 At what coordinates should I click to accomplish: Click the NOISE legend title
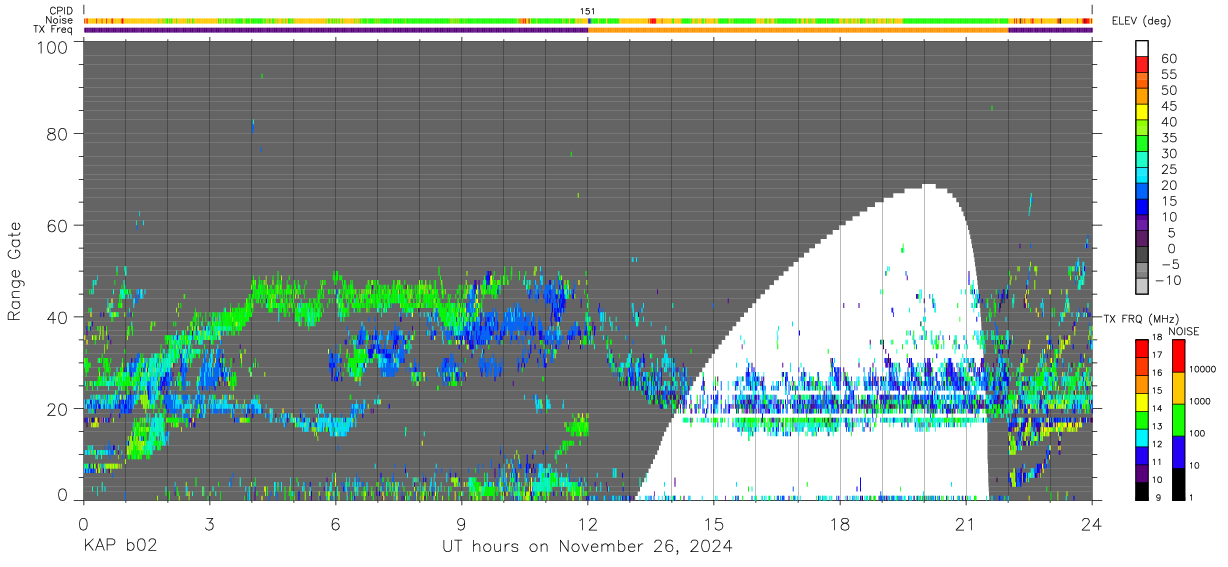pyautogui.click(x=1183, y=330)
